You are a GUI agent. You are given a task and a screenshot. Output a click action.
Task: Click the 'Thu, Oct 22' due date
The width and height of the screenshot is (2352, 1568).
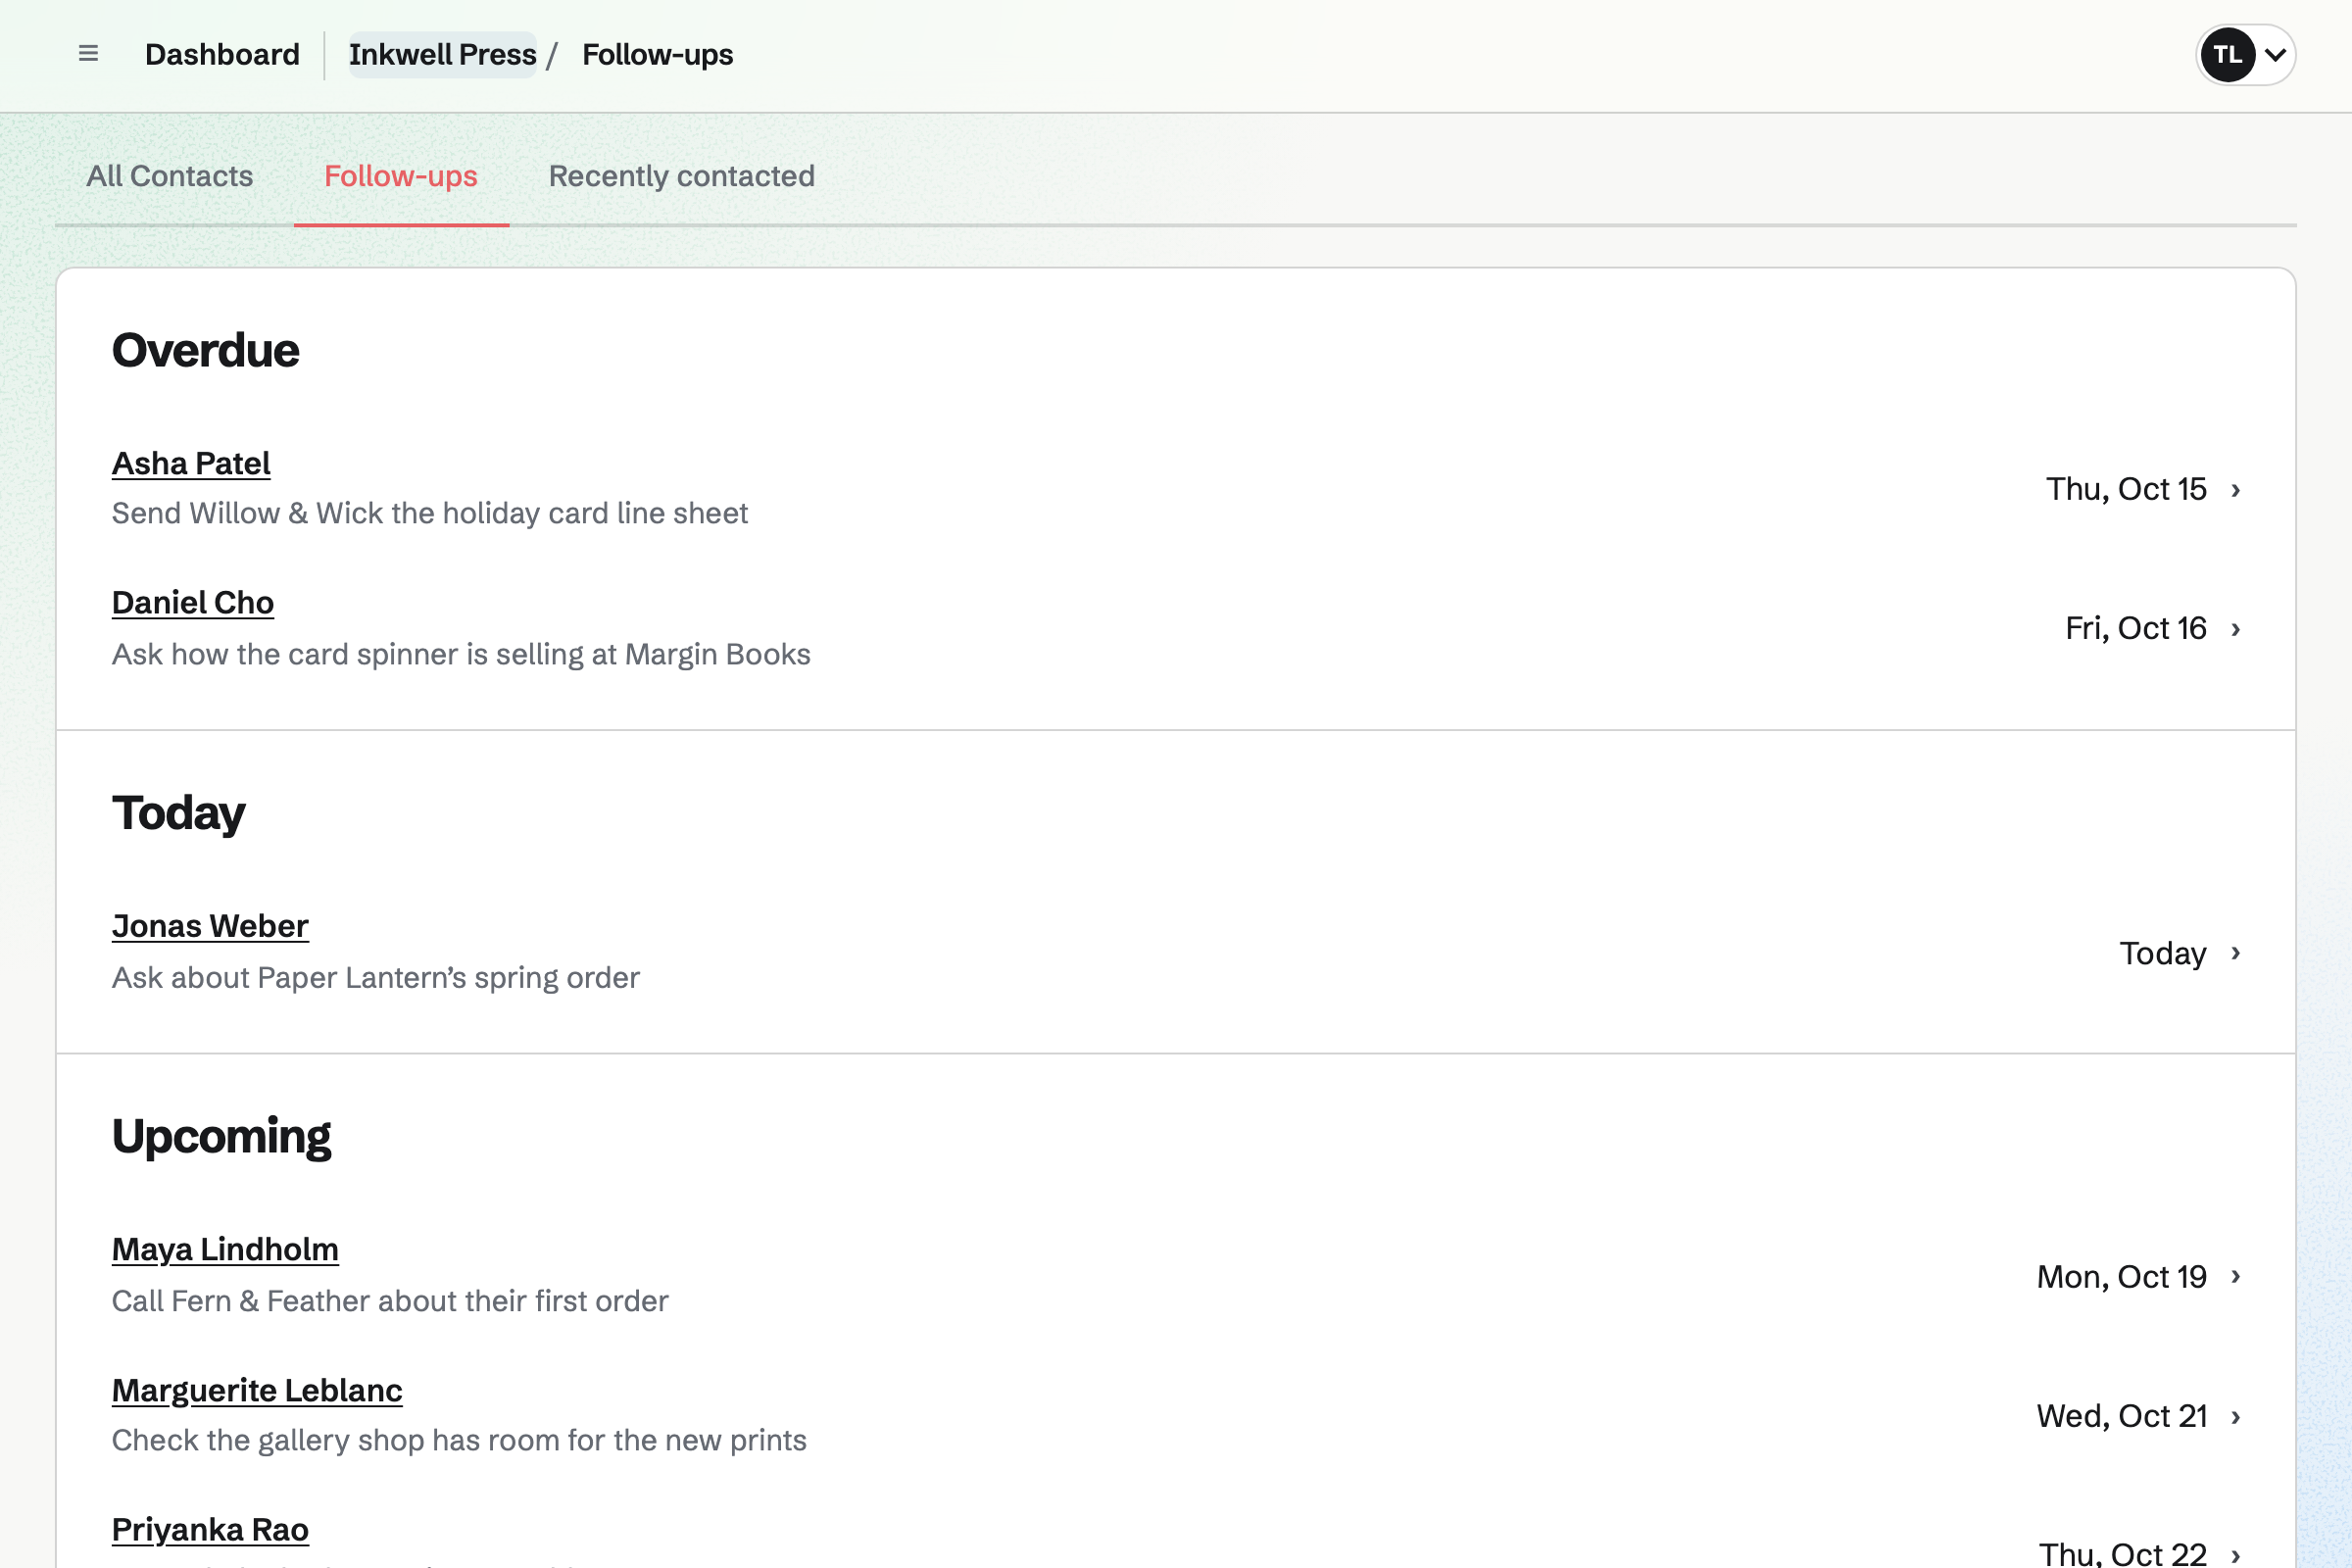[2123, 1553]
